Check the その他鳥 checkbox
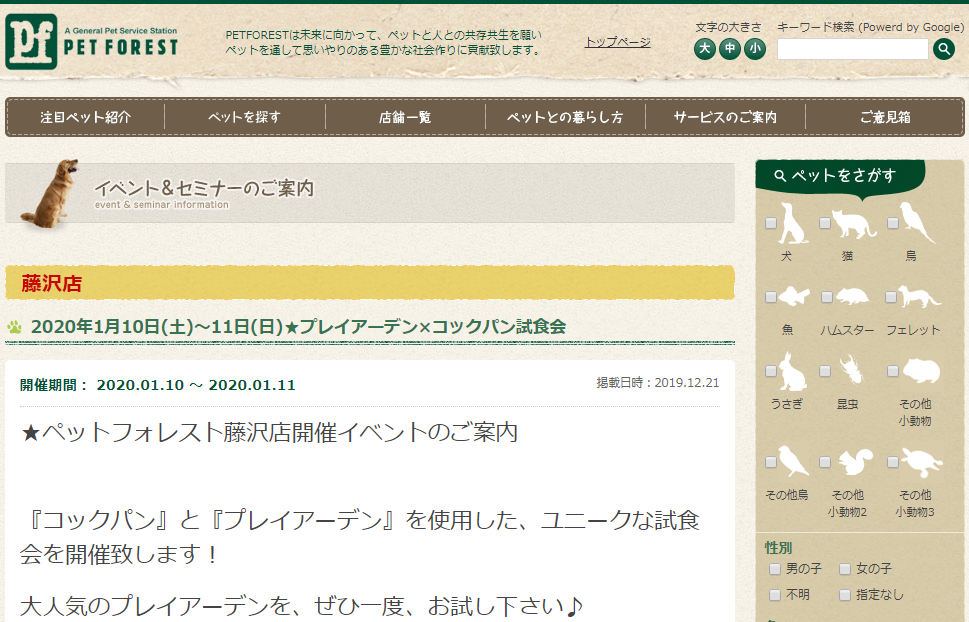Image resolution: width=969 pixels, height=622 pixels. (771, 462)
